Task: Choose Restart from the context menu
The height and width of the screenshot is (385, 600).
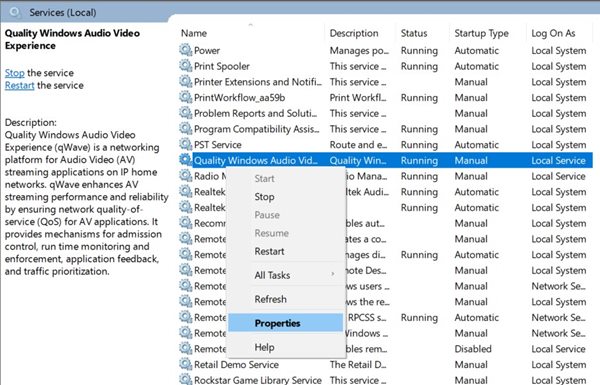Action: click(x=285, y=251)
